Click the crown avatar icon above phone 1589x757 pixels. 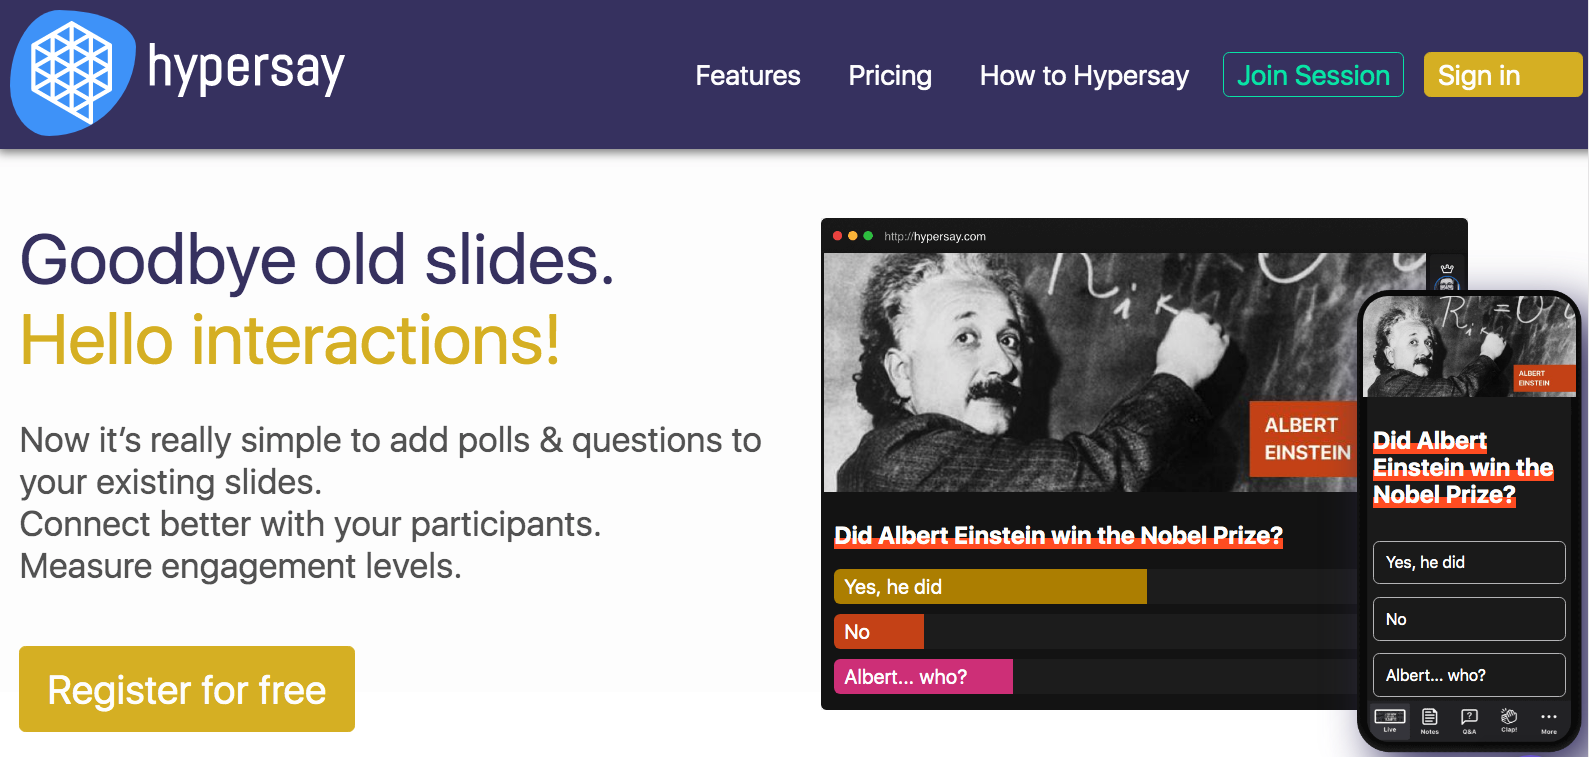(1446, 275)
